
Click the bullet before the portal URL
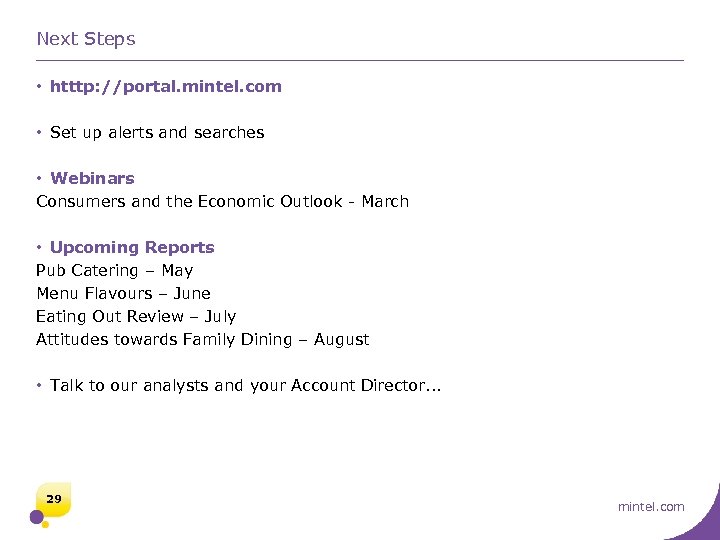coord(39,87)
